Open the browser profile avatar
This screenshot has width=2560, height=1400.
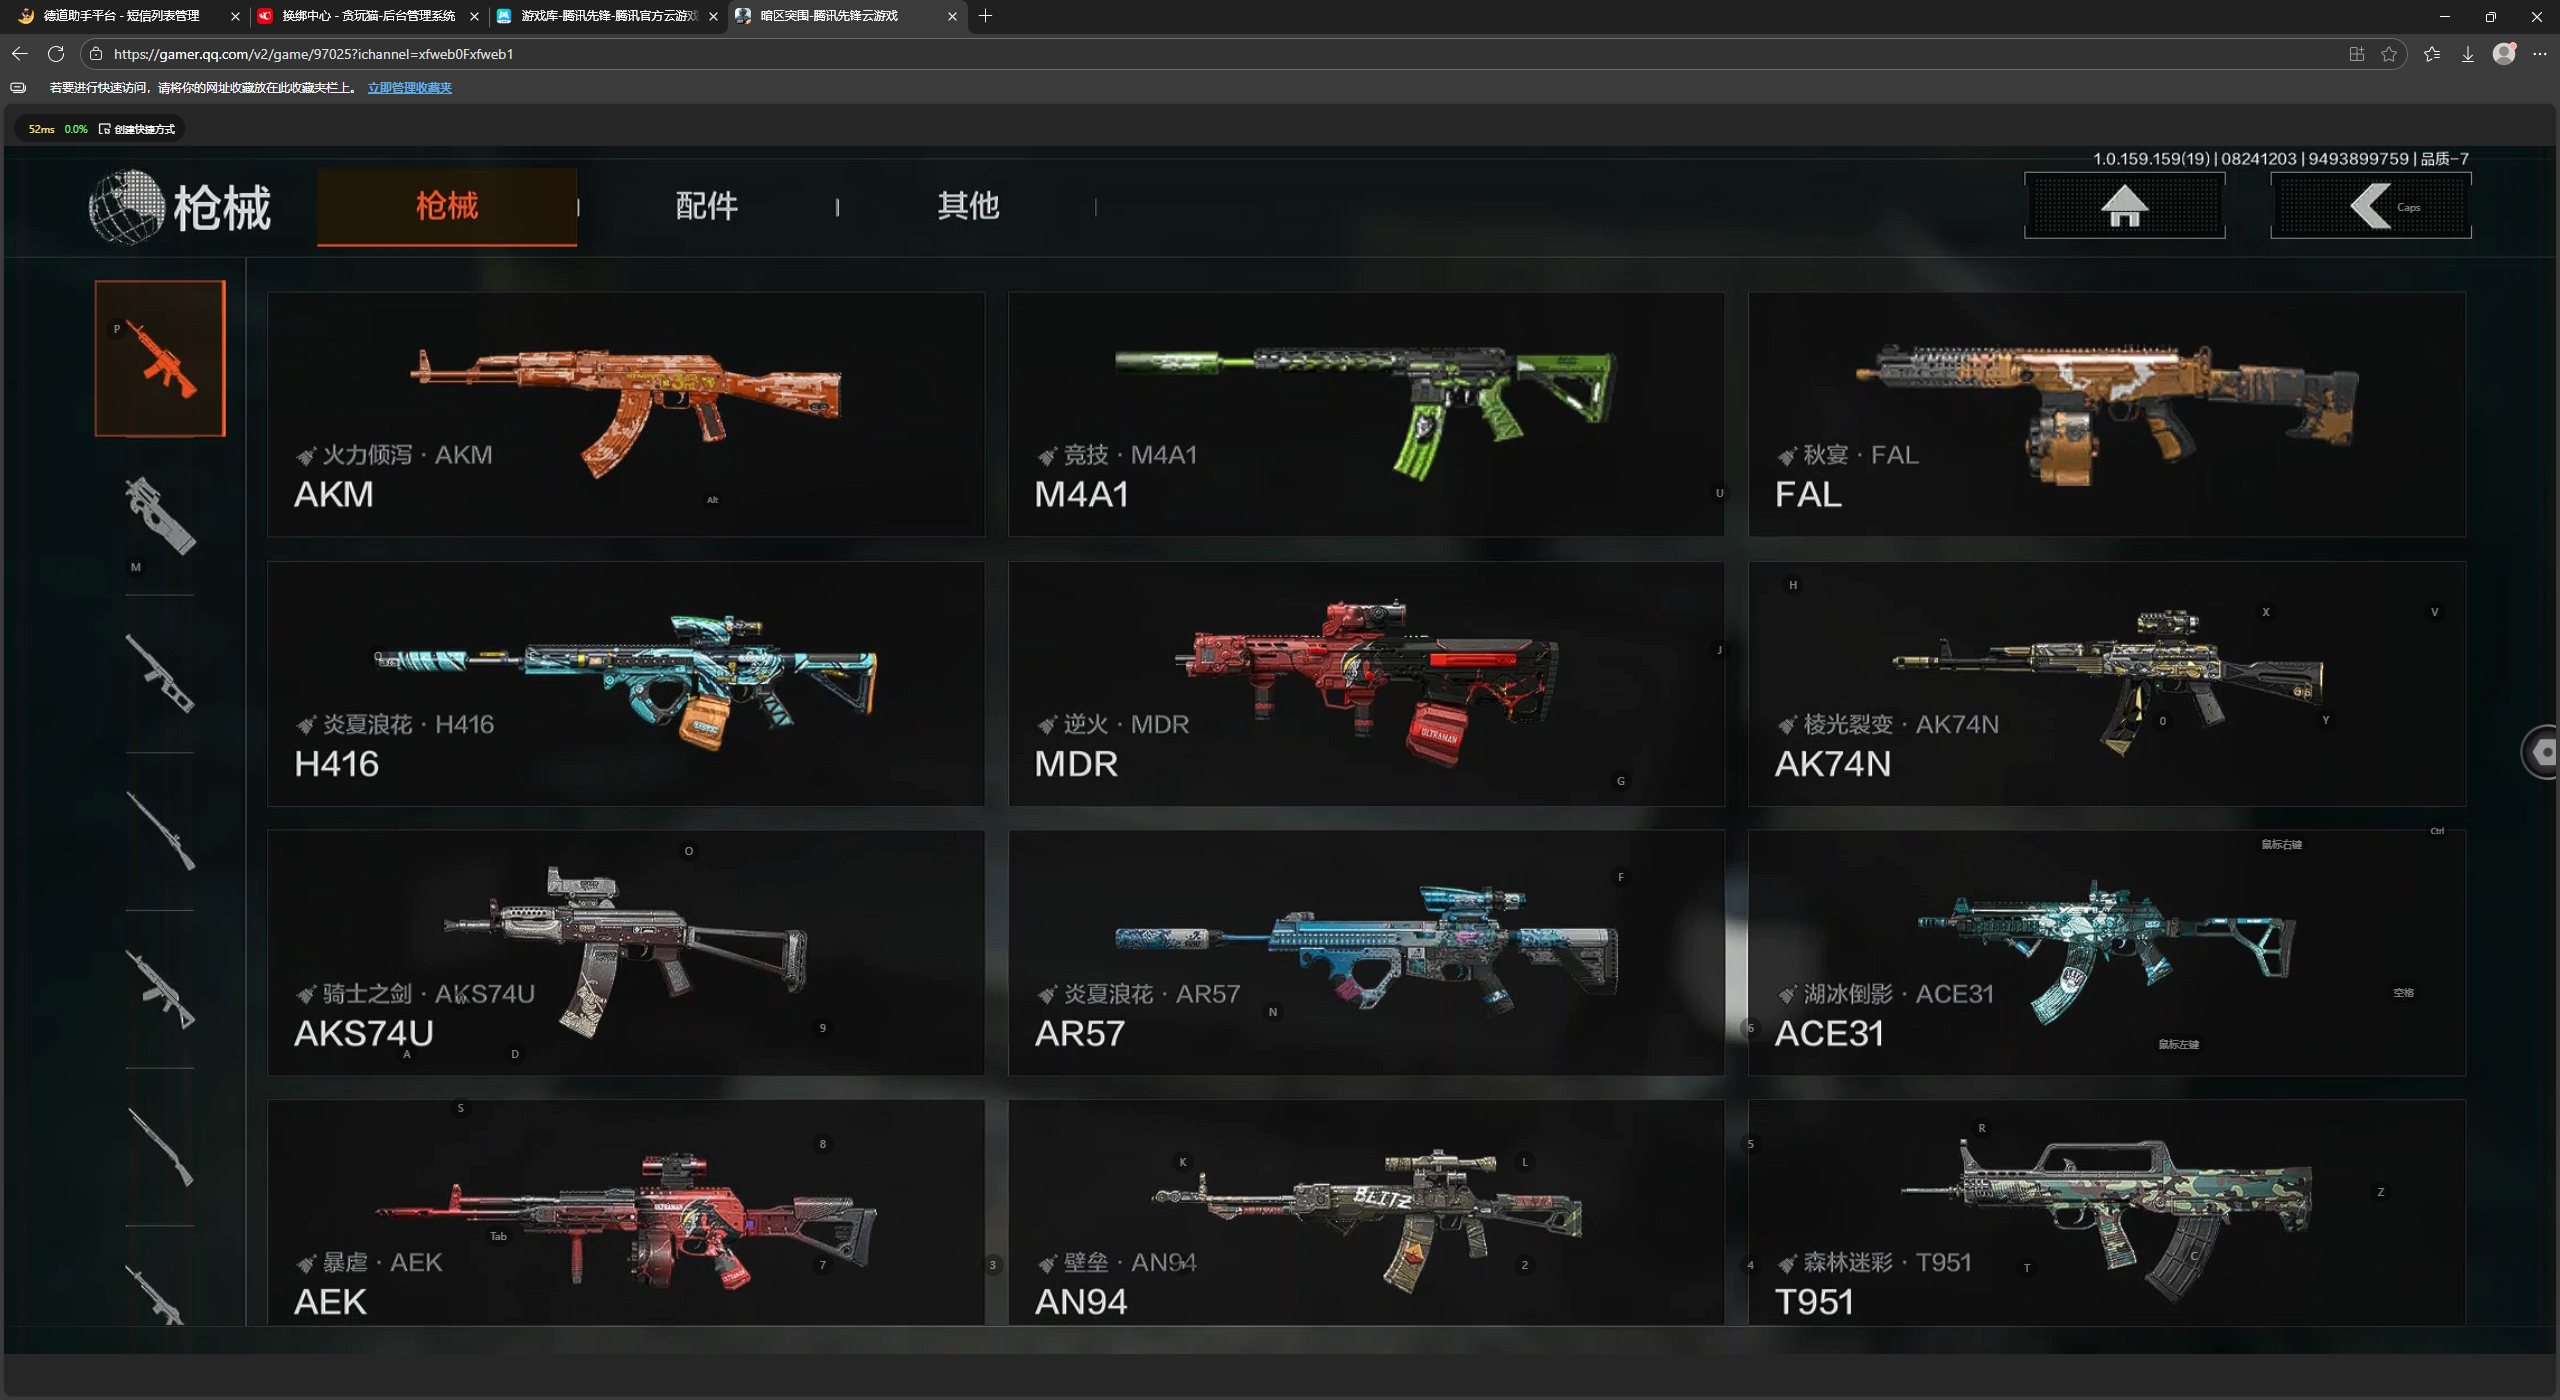click(x=2504, y=54)
